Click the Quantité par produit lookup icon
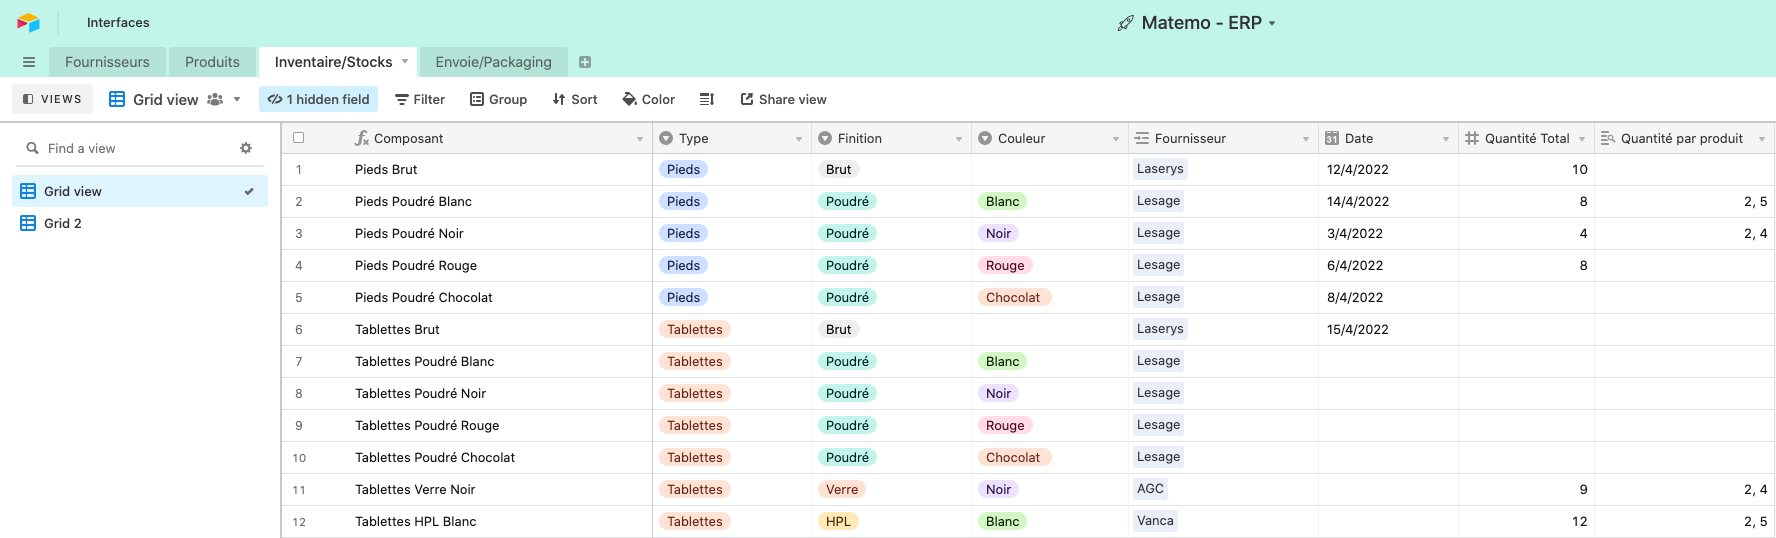 1608,138
